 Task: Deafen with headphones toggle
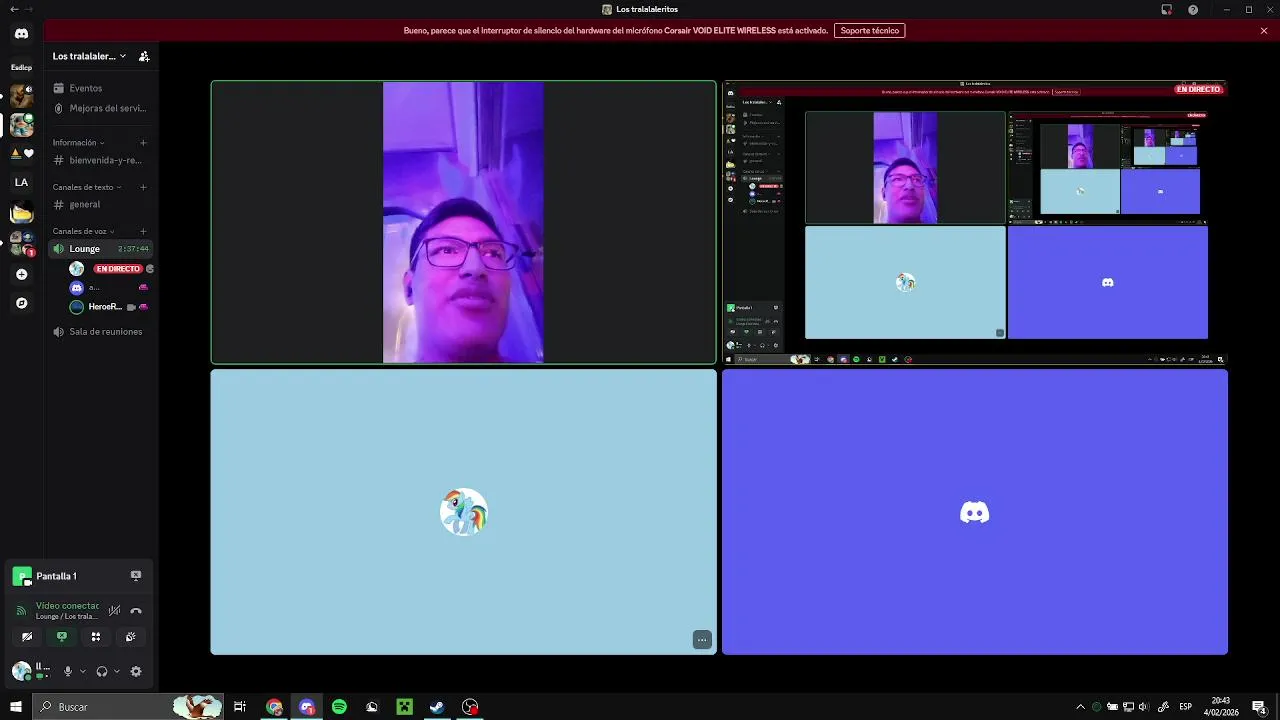pyautogui.click(x=101, y=671)
